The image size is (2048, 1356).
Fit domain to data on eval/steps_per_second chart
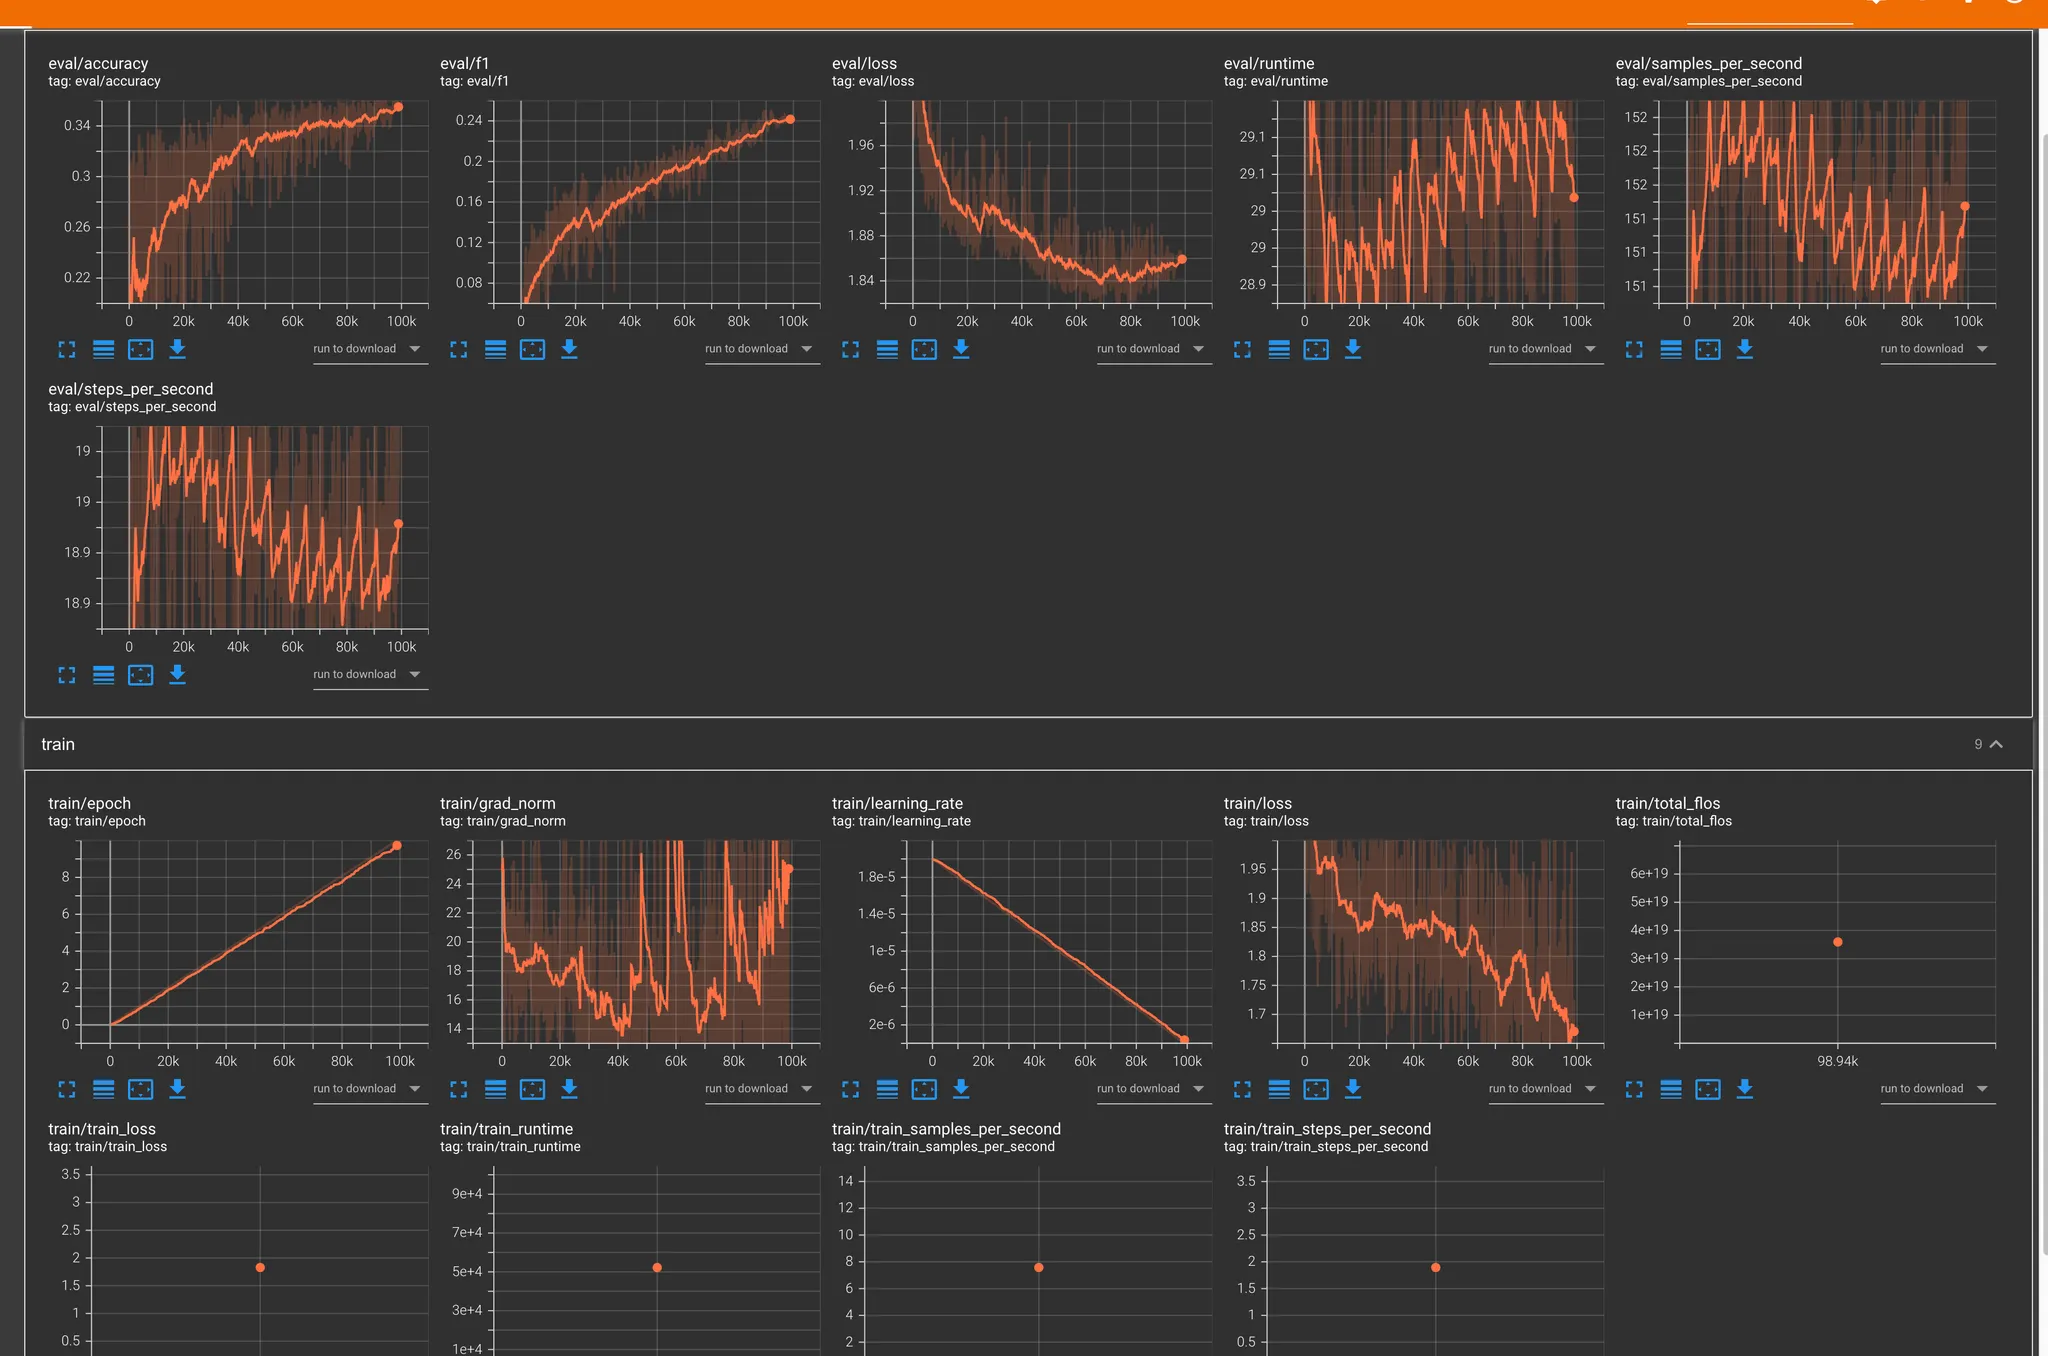point(140,675)
